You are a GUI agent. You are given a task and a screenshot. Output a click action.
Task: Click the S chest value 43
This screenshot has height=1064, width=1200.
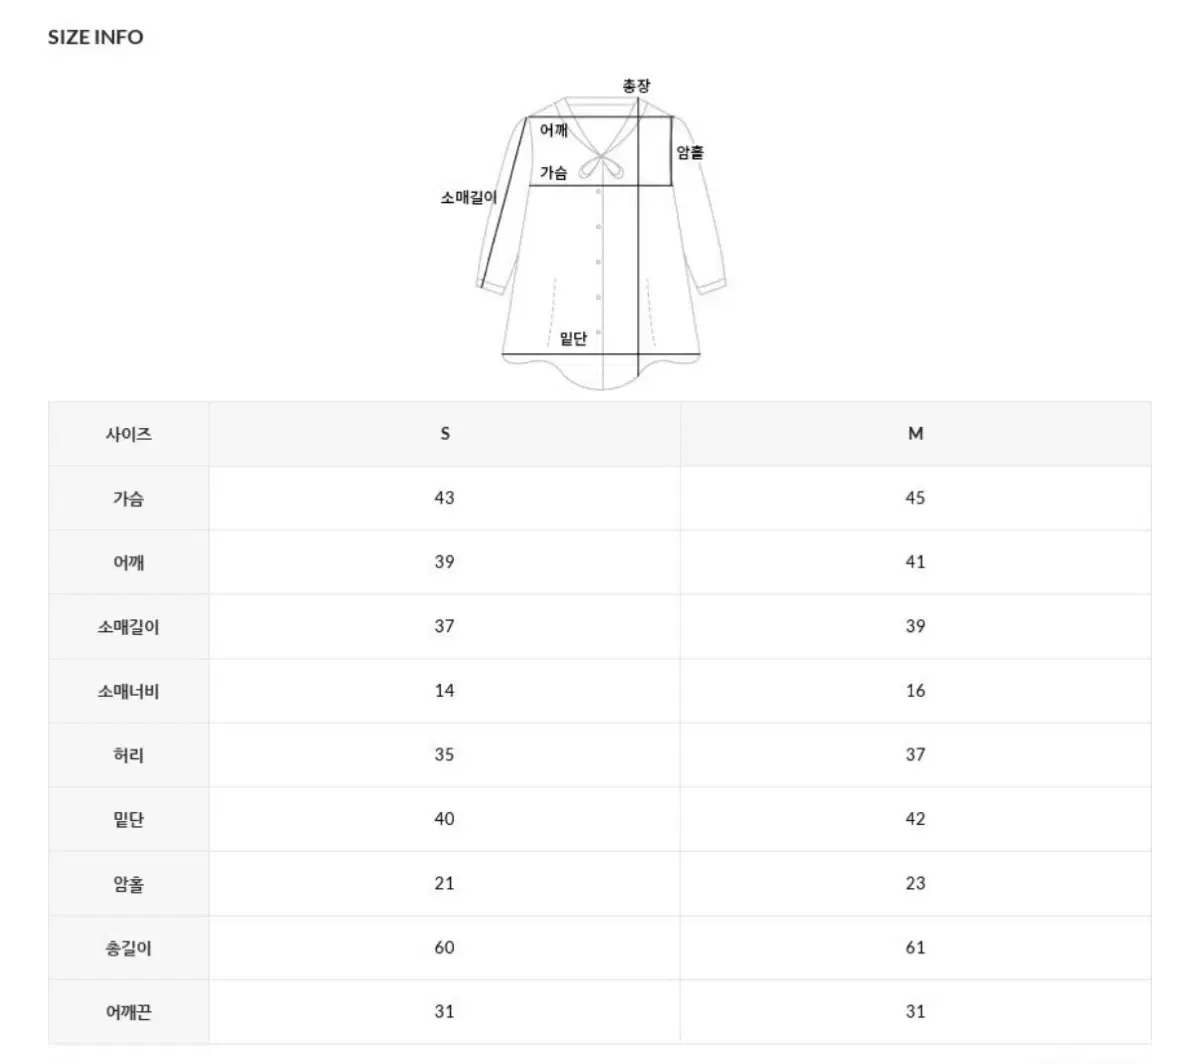click(x=445, y=498)
